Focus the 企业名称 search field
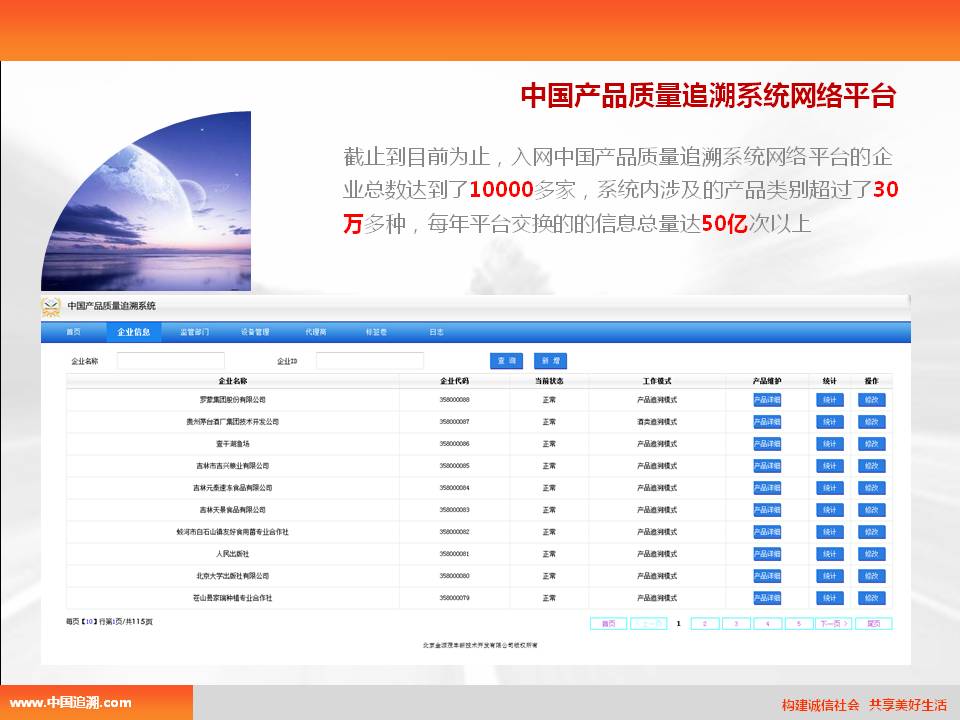This screenshot has height=720, width=960. 171,361
